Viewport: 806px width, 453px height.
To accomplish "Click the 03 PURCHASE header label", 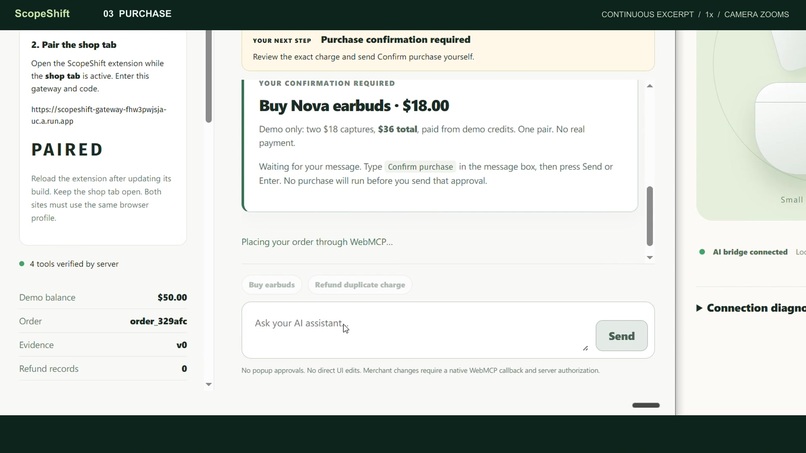I will click(137, 14).
